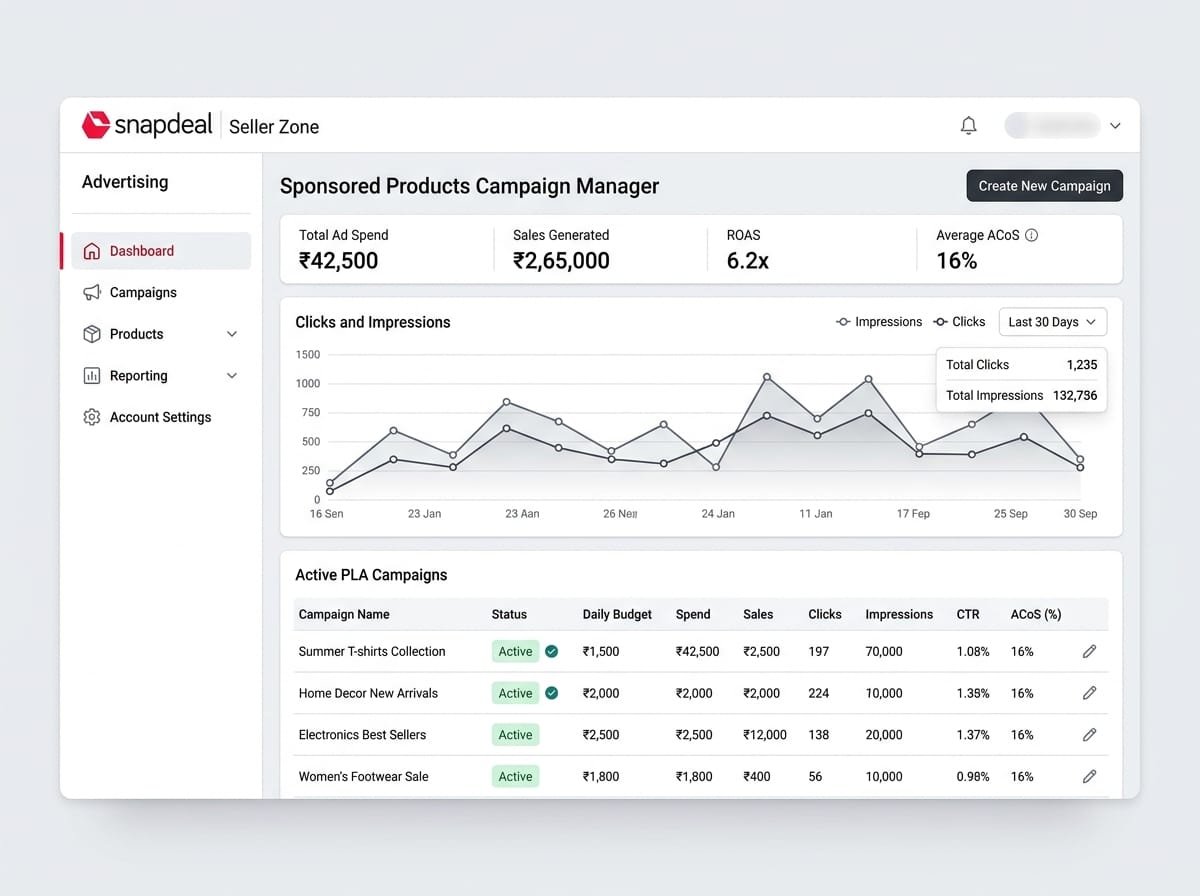The image size is (1200, 896).
Task: Click the Account Settings gear icon
Action: click(92, 417)
